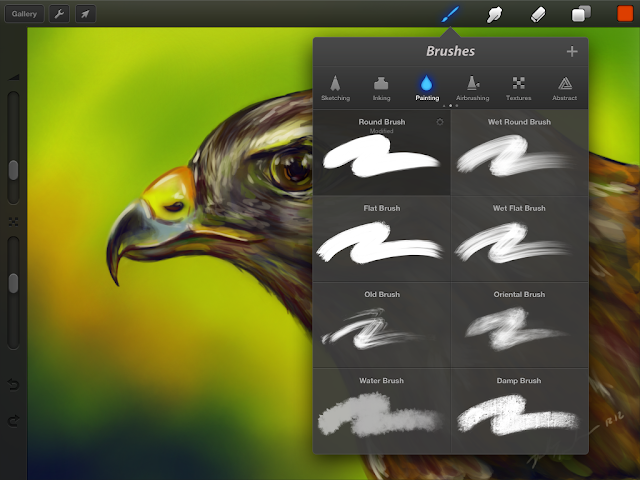Click the Brushes panel title
Image resolution: width=640 pixels, height=480 pixels.
tap(450, 51)
